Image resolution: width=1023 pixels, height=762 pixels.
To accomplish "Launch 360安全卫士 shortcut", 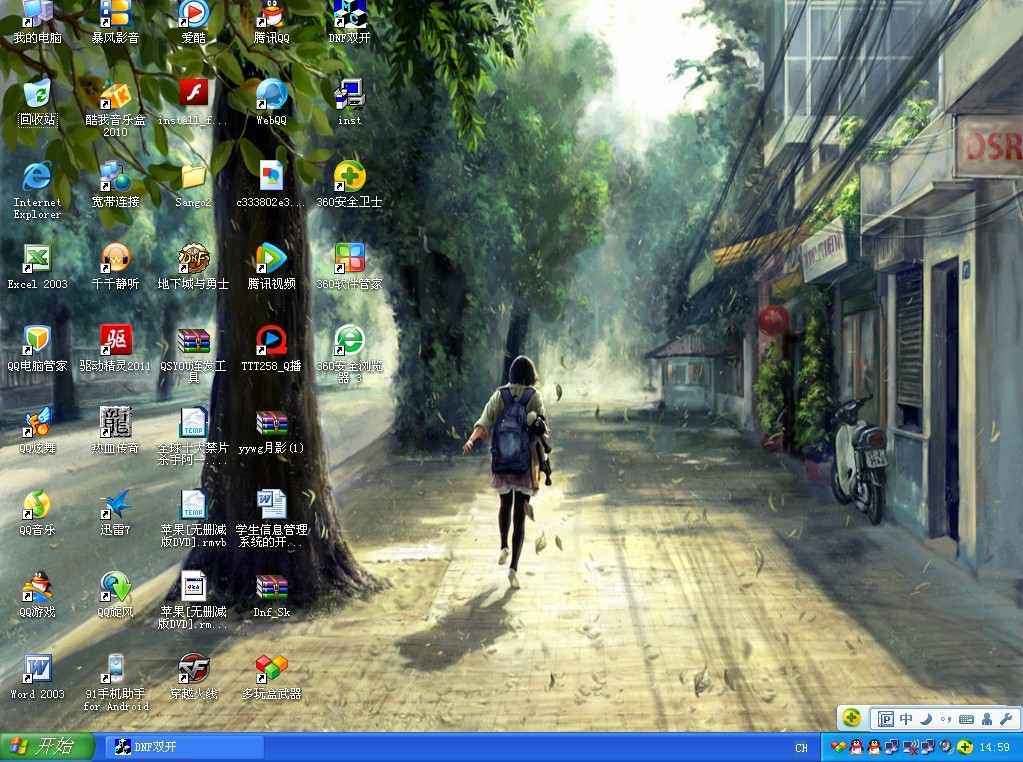I will click(350, 185).
